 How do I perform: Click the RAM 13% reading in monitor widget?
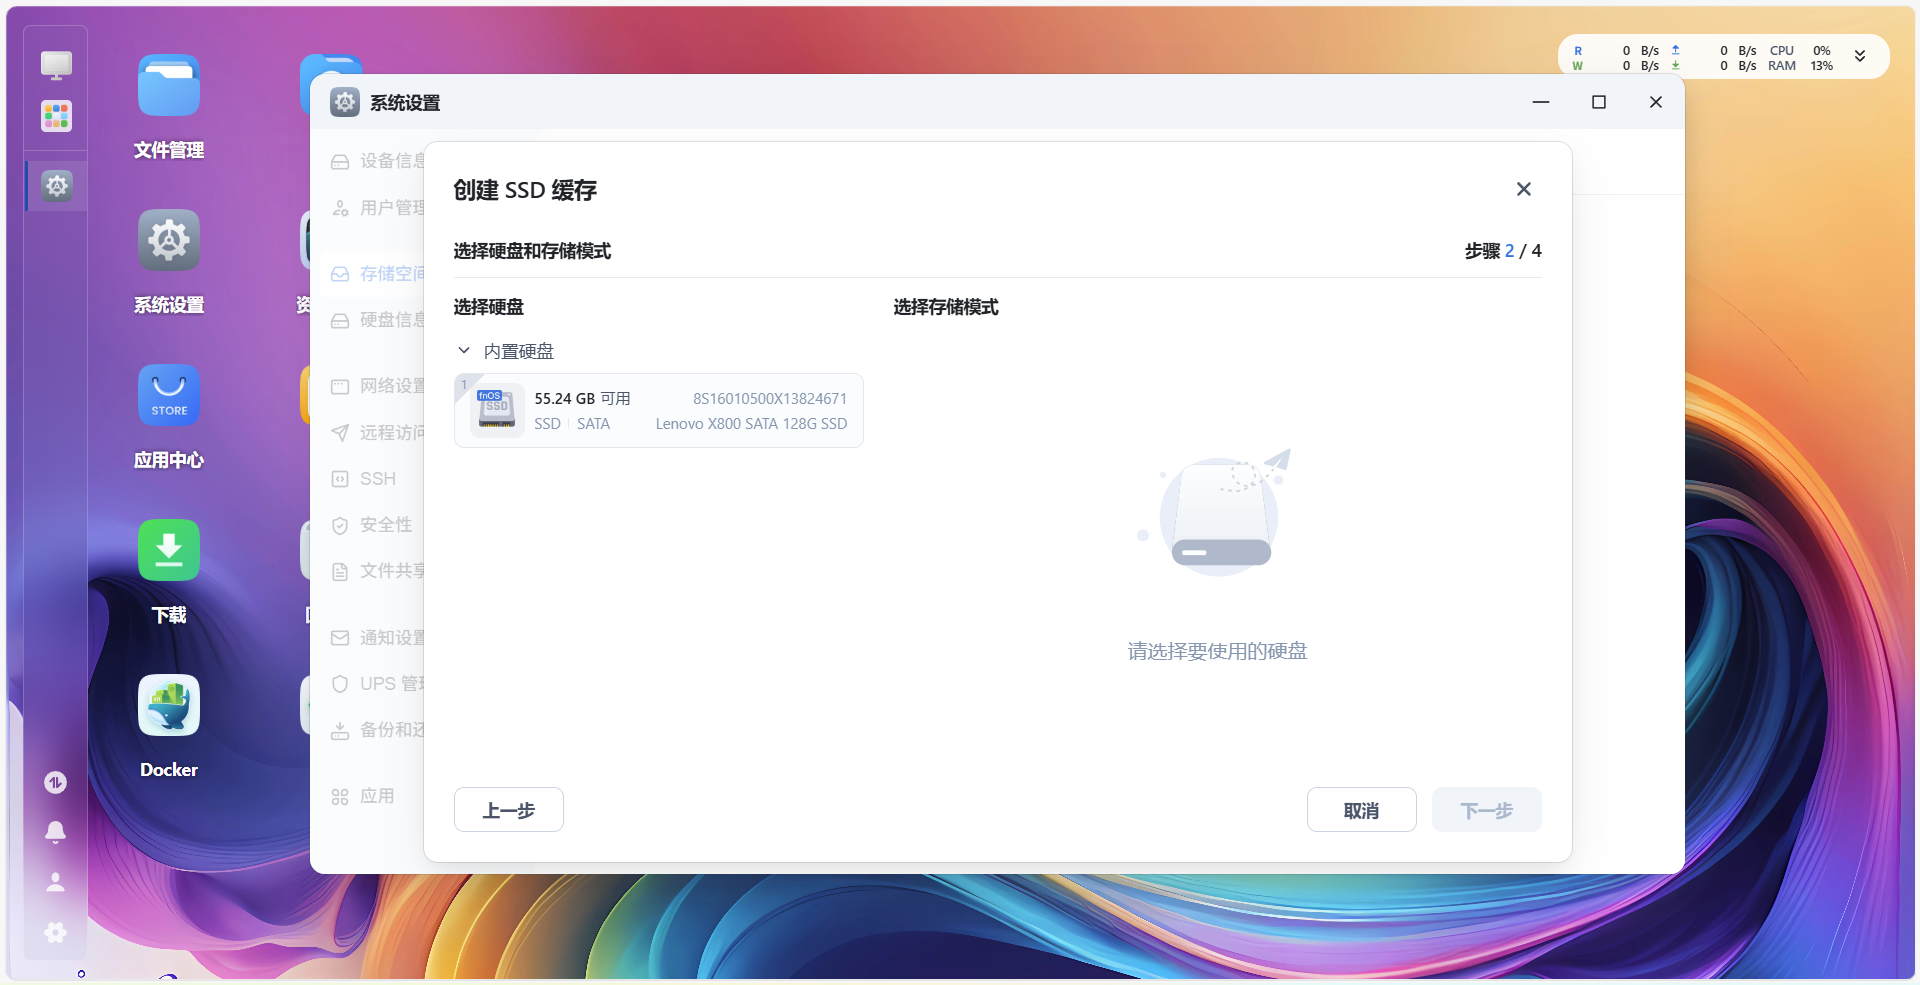(x=1800, y=66)
